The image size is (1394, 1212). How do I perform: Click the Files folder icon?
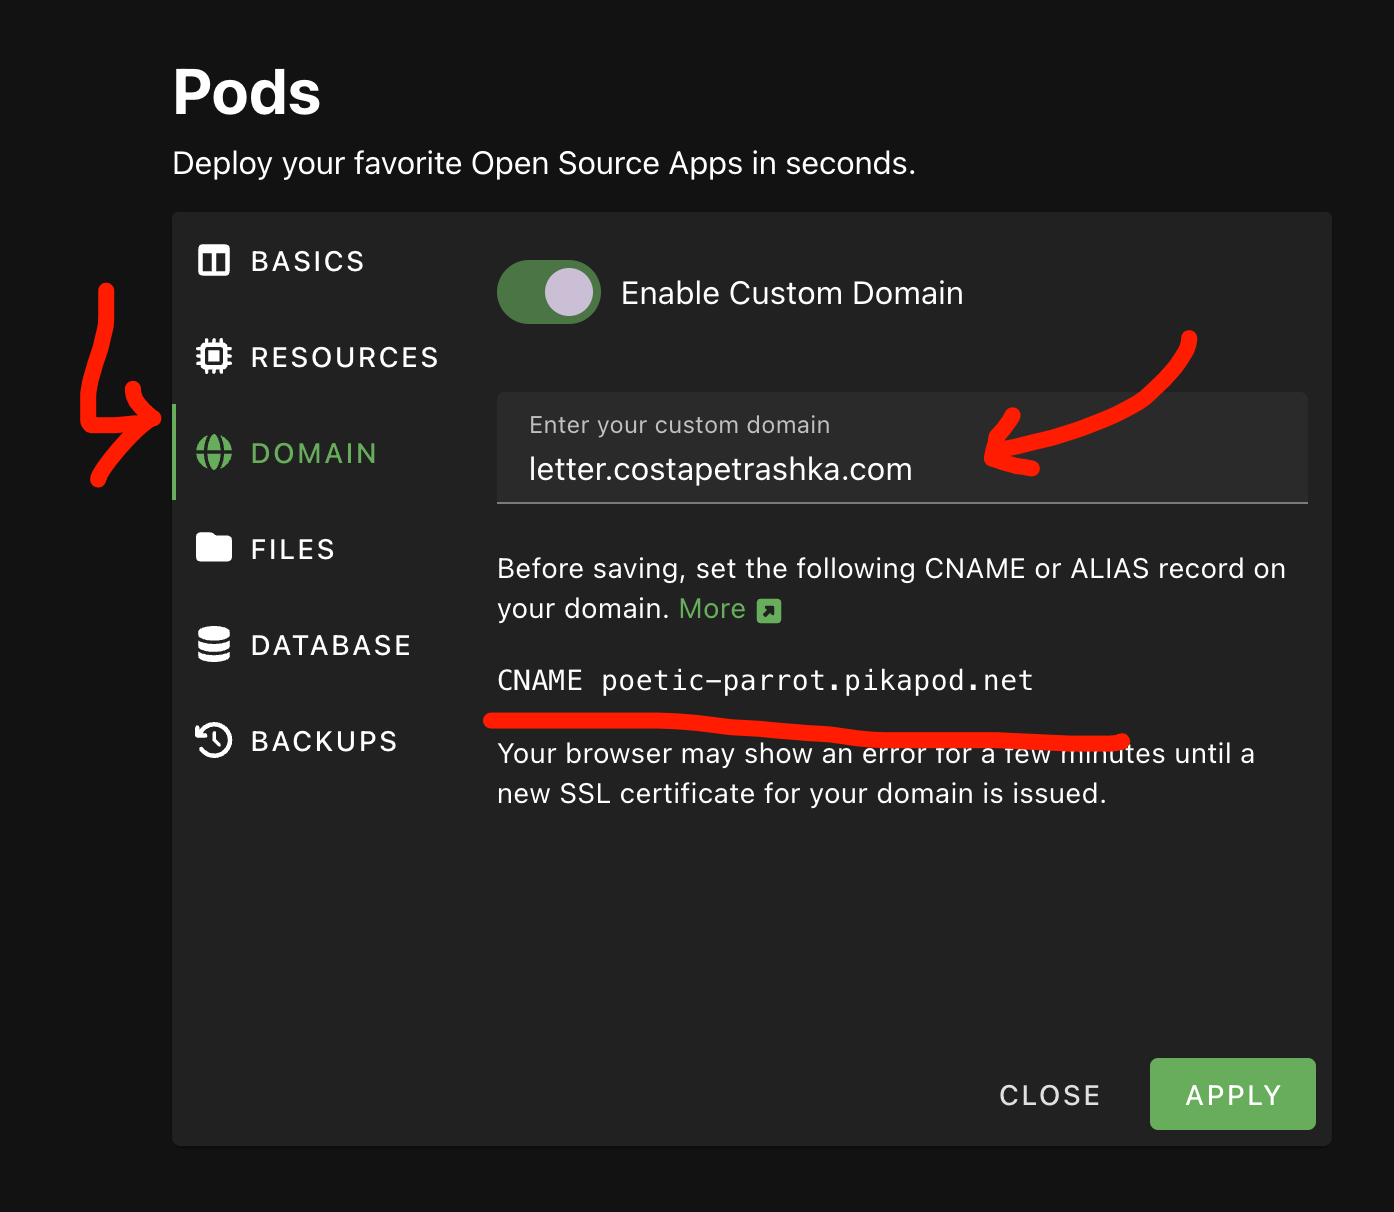pos(214,548)
